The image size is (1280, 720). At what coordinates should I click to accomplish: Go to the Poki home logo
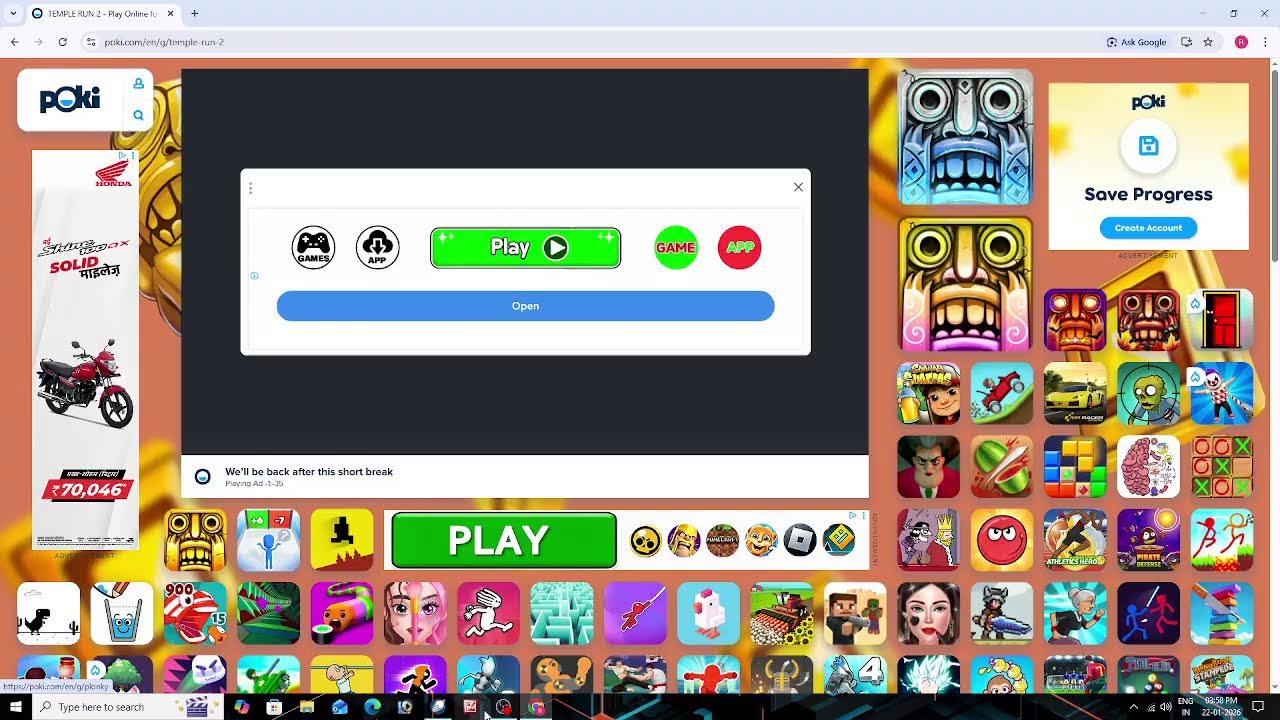(x=70, y=99)
